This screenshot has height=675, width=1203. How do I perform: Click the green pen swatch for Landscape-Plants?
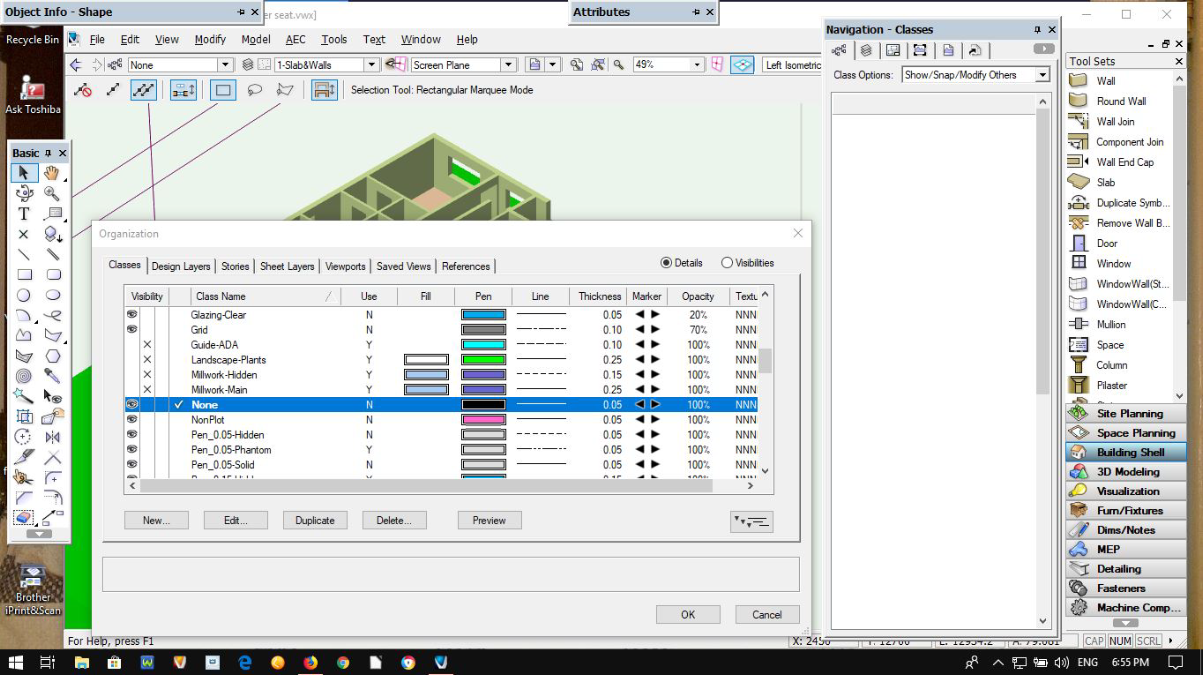483,360
